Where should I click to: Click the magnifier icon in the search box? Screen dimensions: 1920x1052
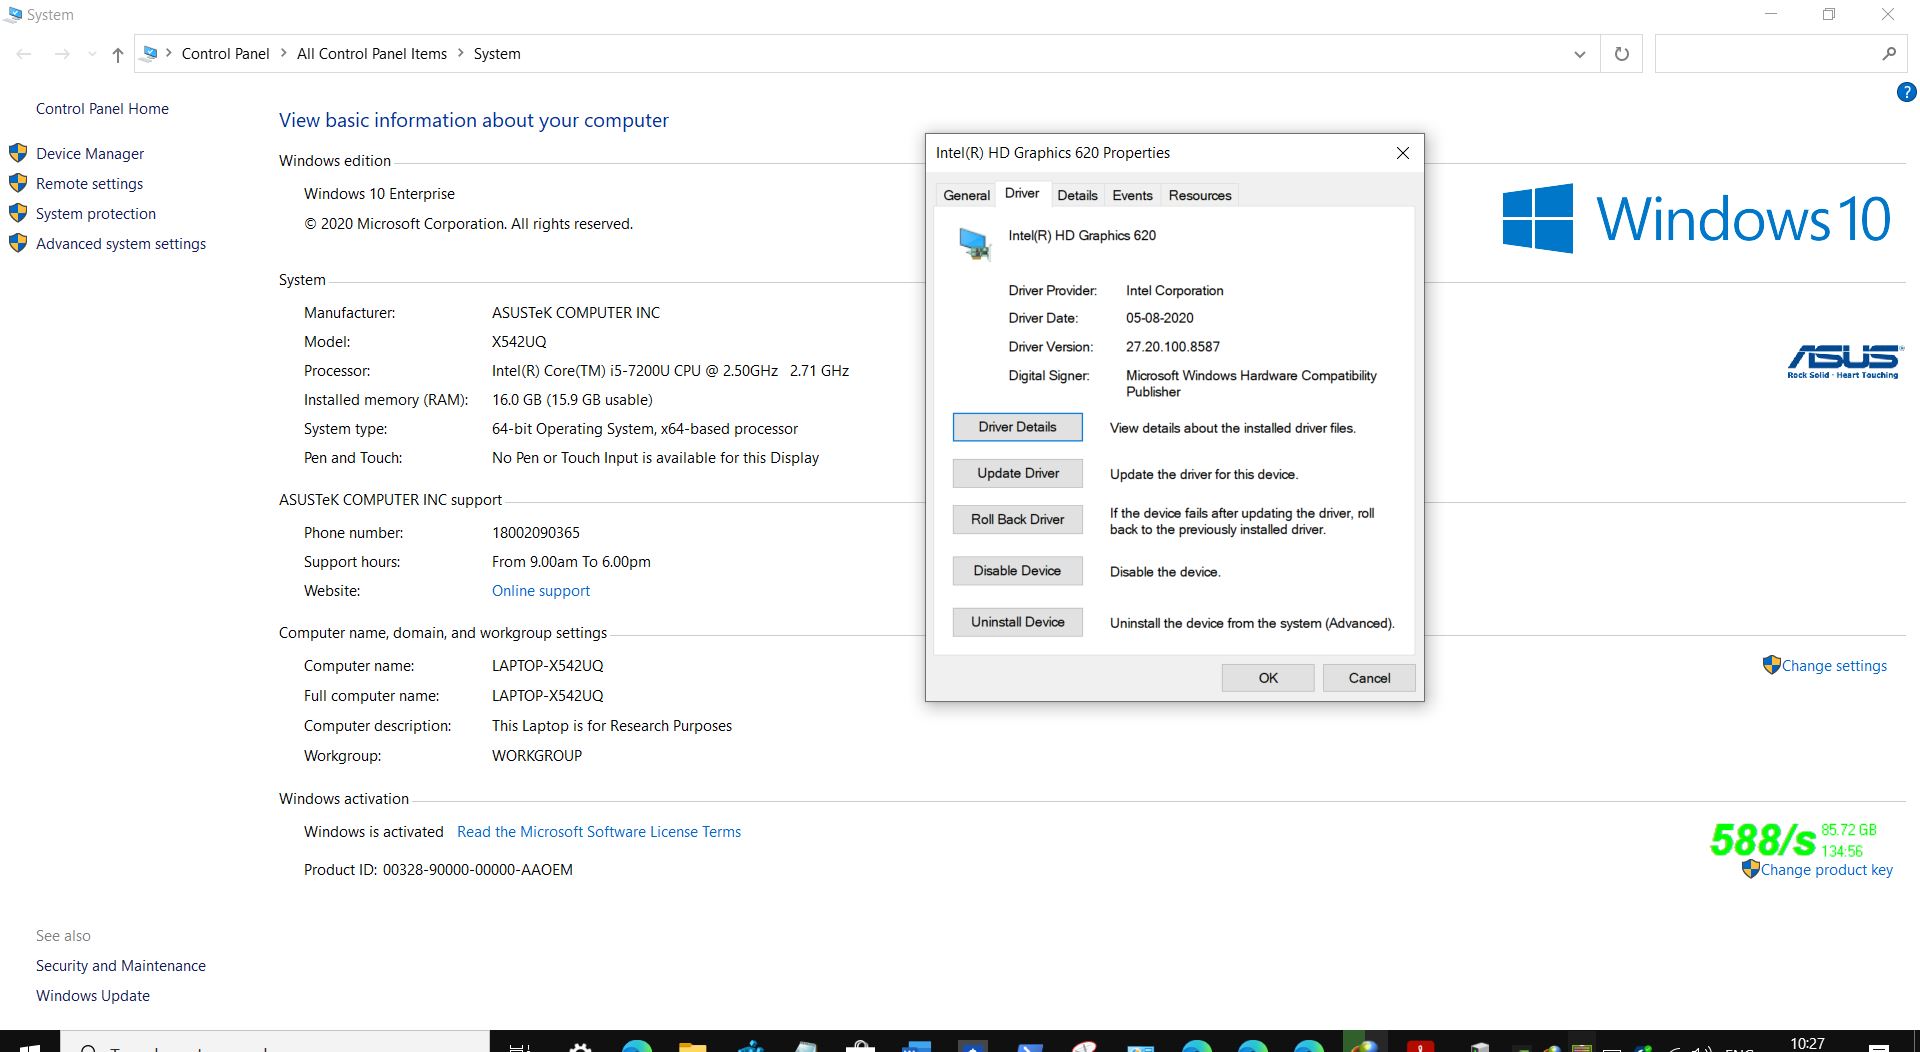coord(1888,54)
